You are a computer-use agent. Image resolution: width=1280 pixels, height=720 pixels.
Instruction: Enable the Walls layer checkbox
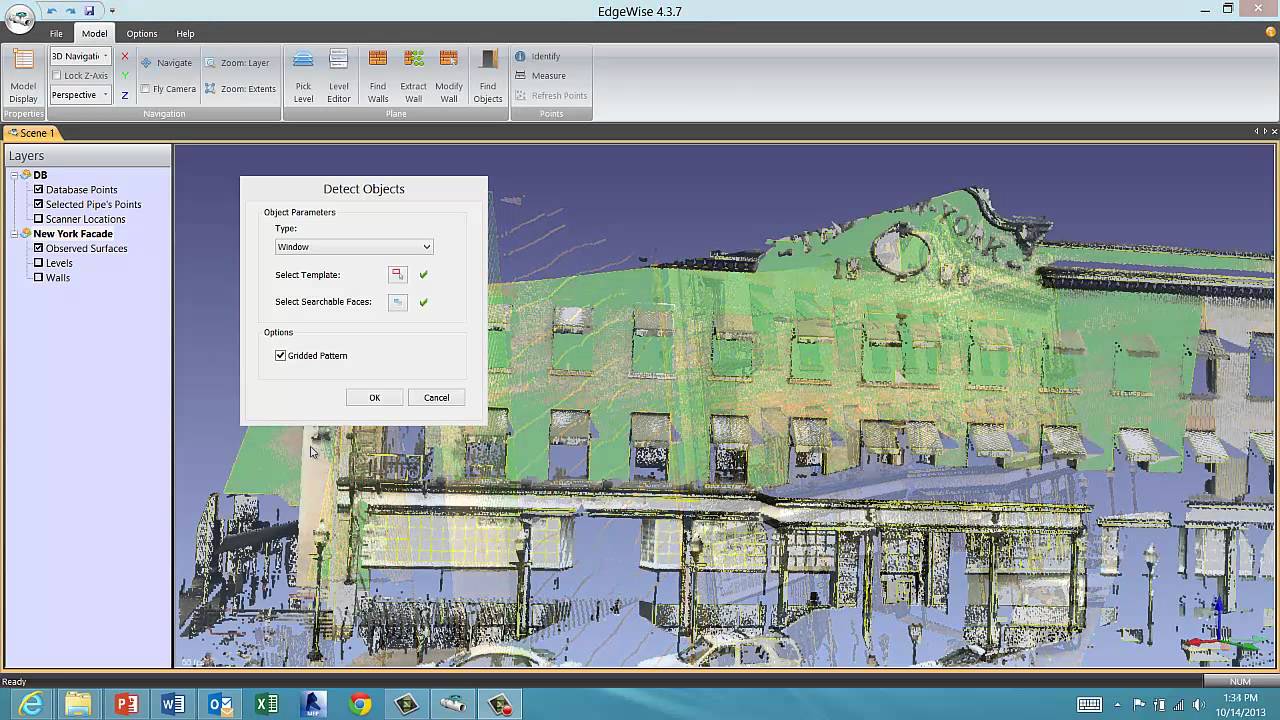[39, 277]
